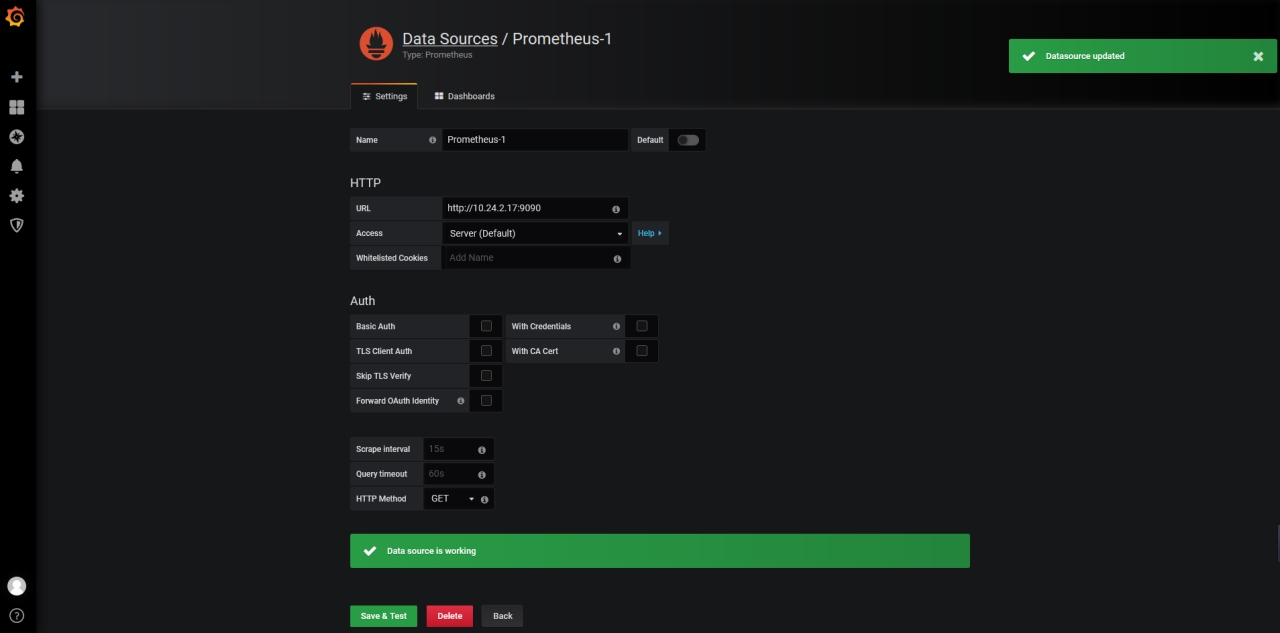
Task: Show info icon in Whitelisted Cookies field
Action: [616, 258]
